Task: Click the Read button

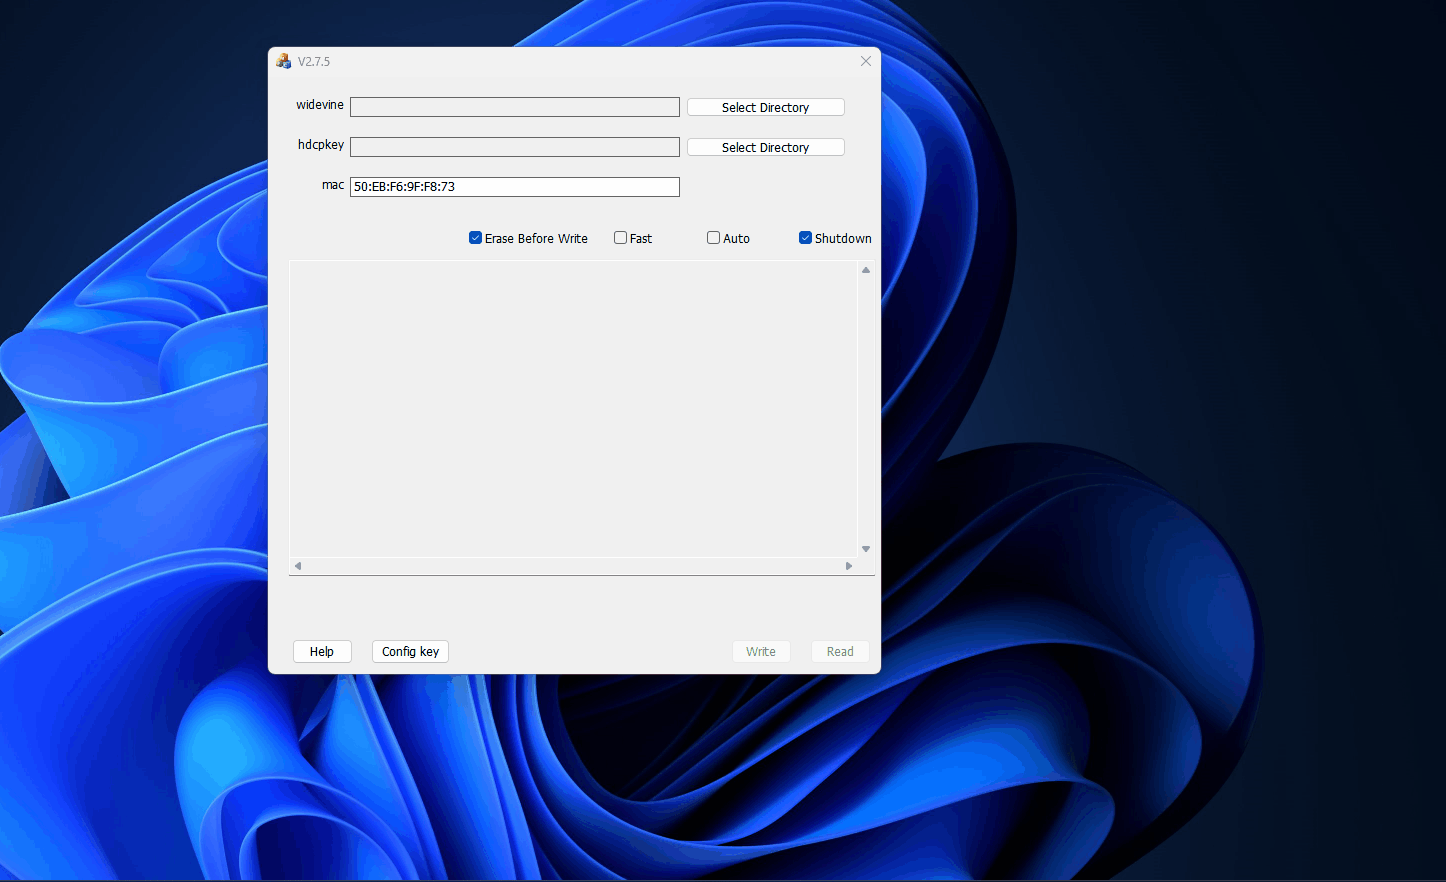Action: [x=840, y=651]
